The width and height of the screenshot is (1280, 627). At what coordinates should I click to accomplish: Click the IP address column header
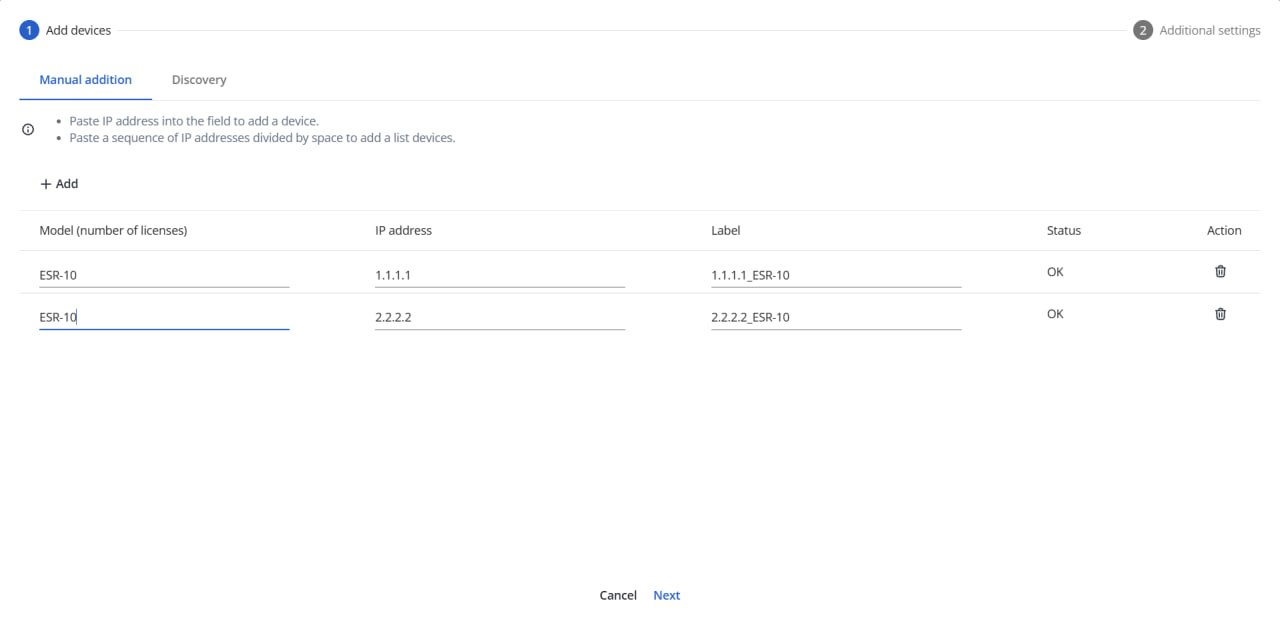pyautogui.click(x=403, y=230)
